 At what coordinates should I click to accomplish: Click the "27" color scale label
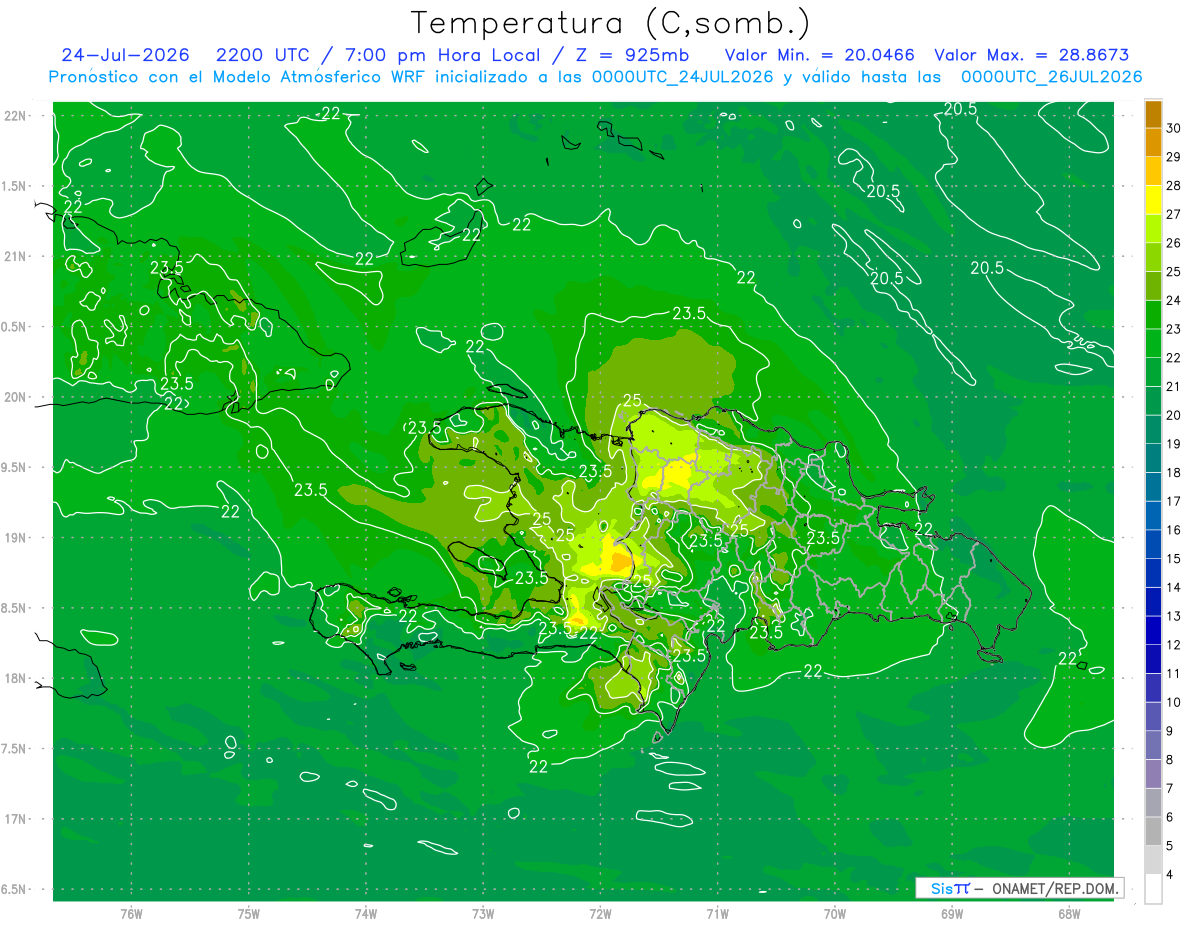(1174, 214)
